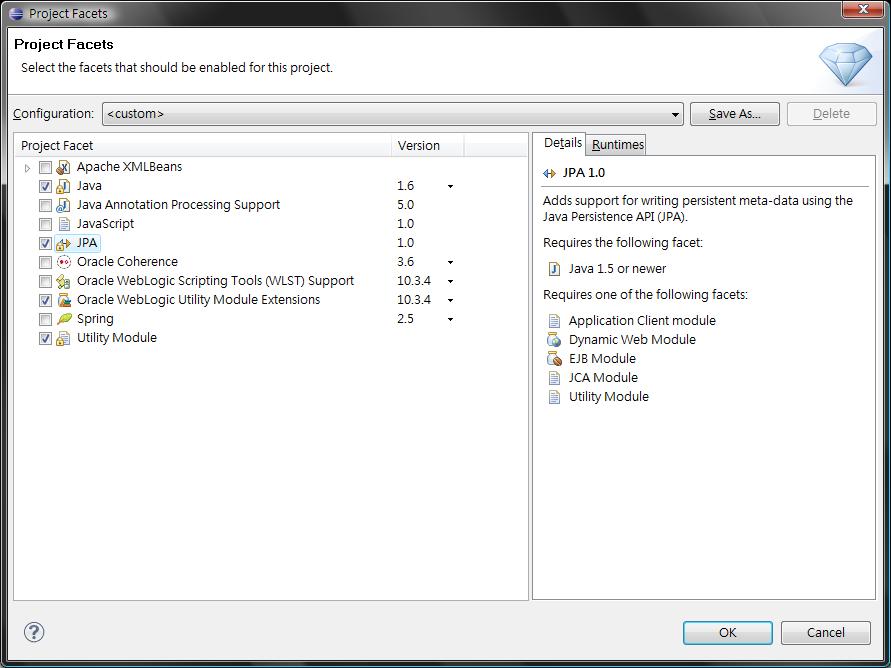Open help with the question mark icon
Image resolution: width=891 pixels, height=668 pixels.
click(x=34, y=632)
